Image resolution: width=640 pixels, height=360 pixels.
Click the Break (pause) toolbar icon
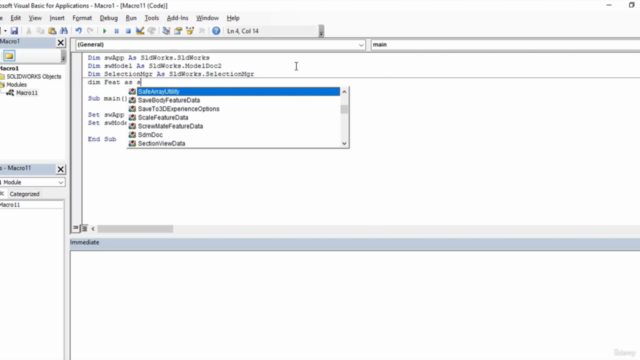click(116, 31)
